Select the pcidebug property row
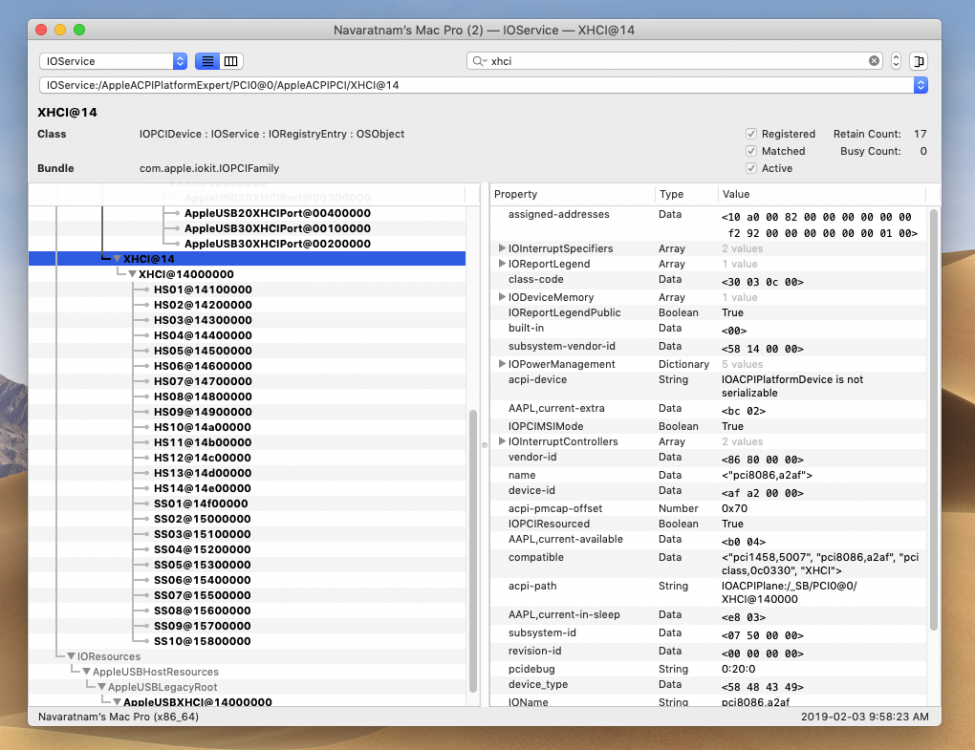 [x=708, y=669]
